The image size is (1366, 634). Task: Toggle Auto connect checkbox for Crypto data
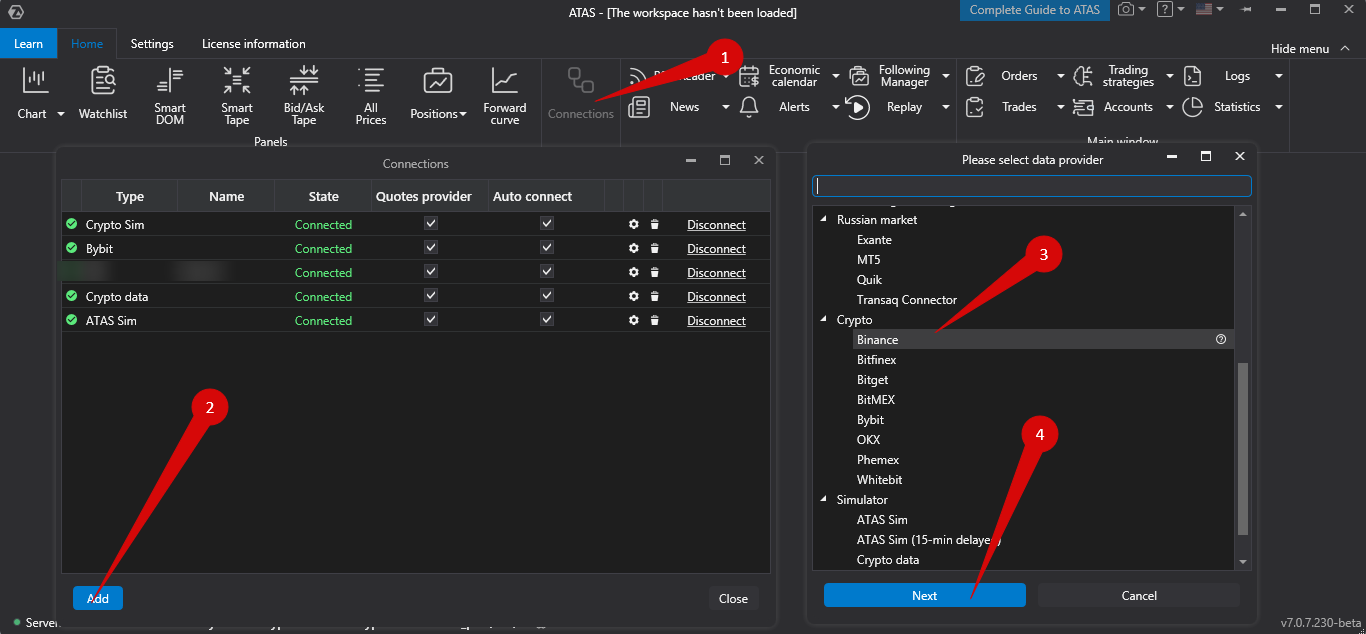coord(547,296)
